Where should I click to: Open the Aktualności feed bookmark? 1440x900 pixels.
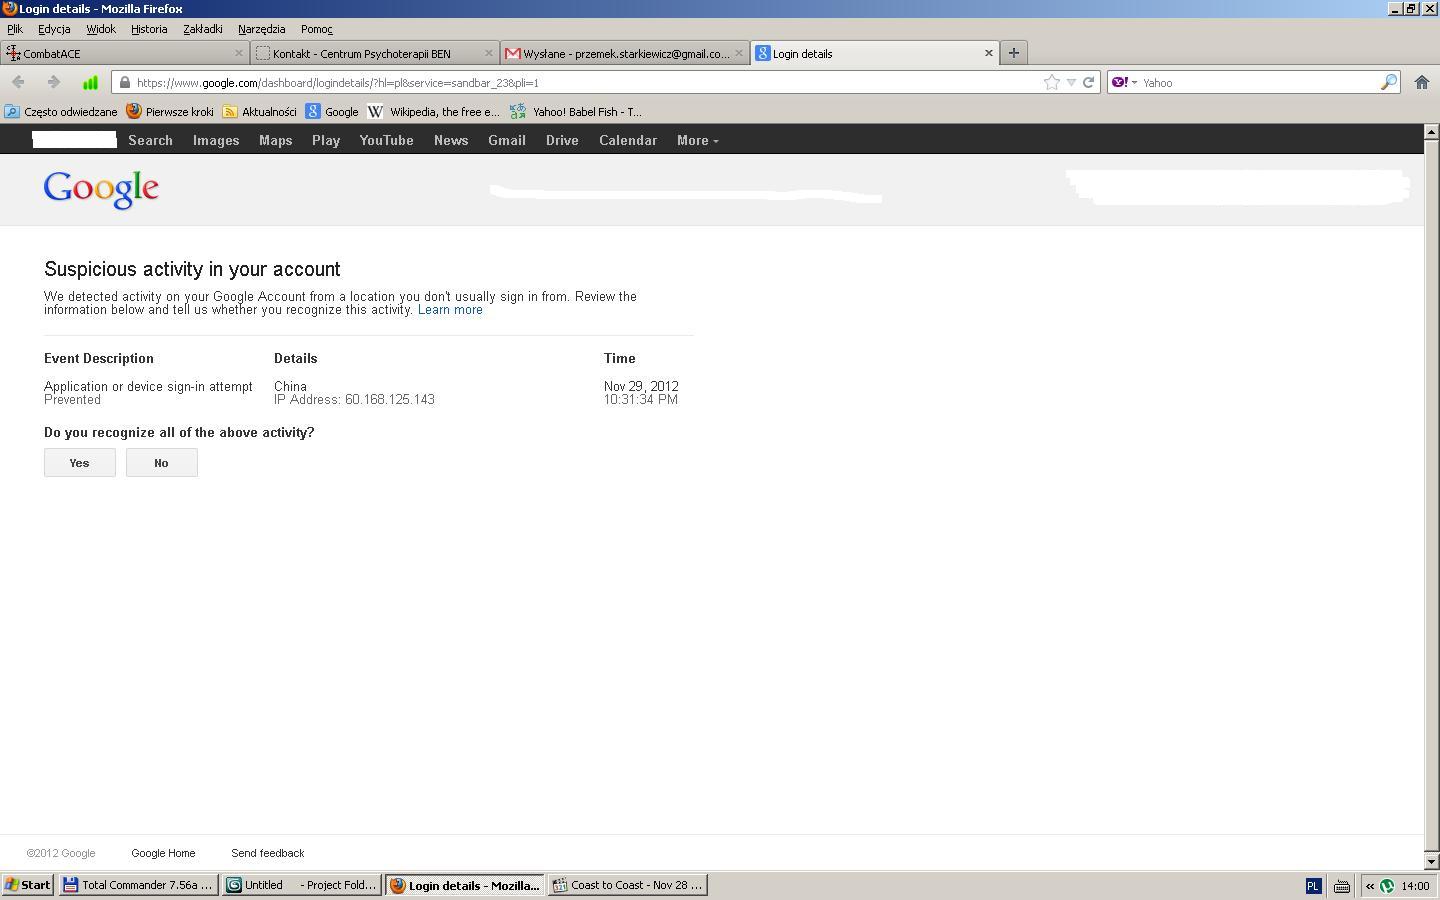click(x=259, y=112)
